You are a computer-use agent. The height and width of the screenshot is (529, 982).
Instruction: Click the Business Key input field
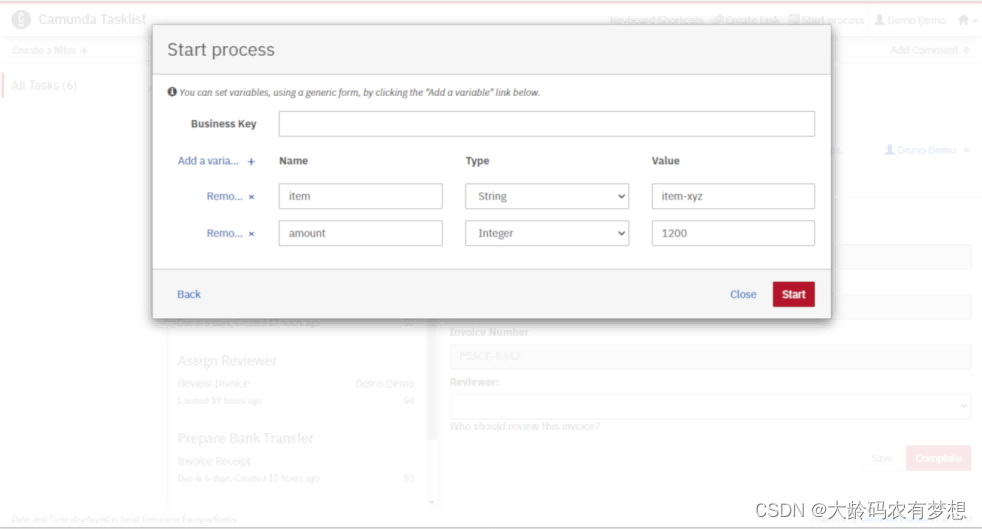(547, 124)
